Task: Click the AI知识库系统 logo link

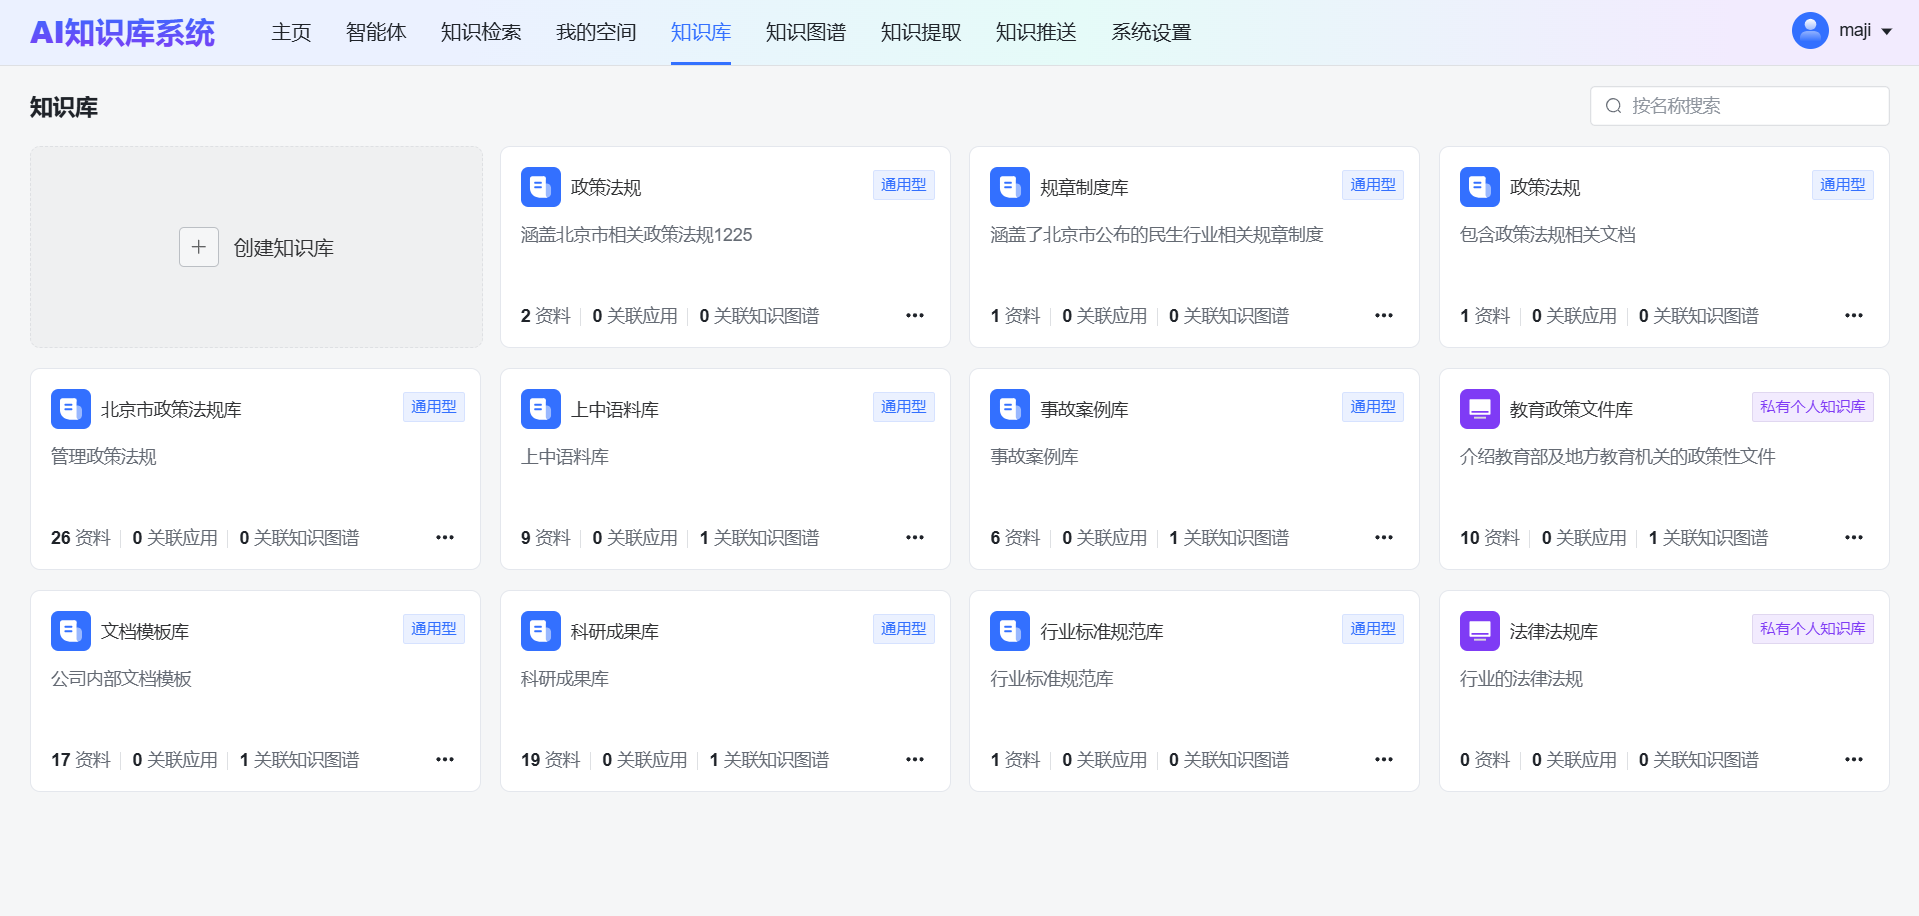Action: point(122,33)
